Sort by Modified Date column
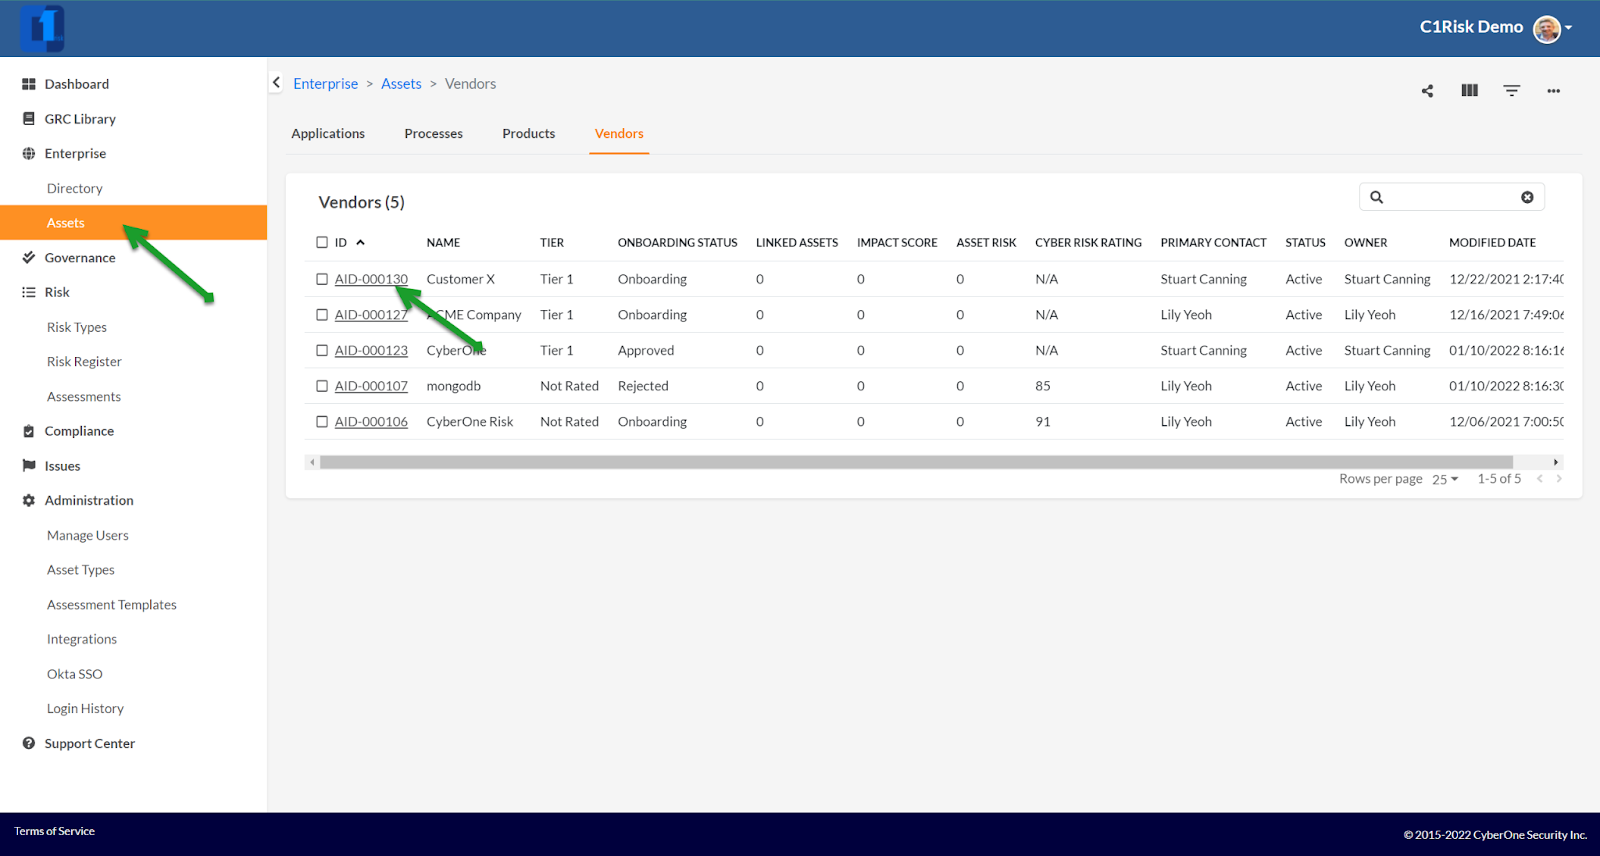This screenshot has height=856, width=1600. pos(1492,243)
